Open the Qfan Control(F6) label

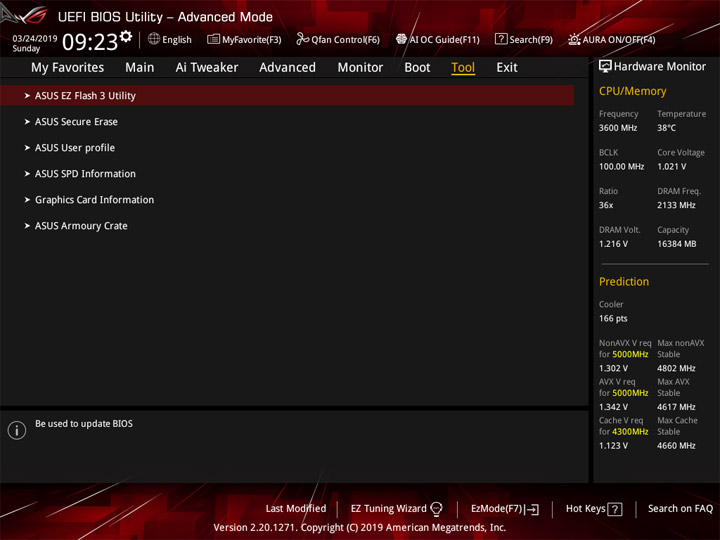point(345,40)
